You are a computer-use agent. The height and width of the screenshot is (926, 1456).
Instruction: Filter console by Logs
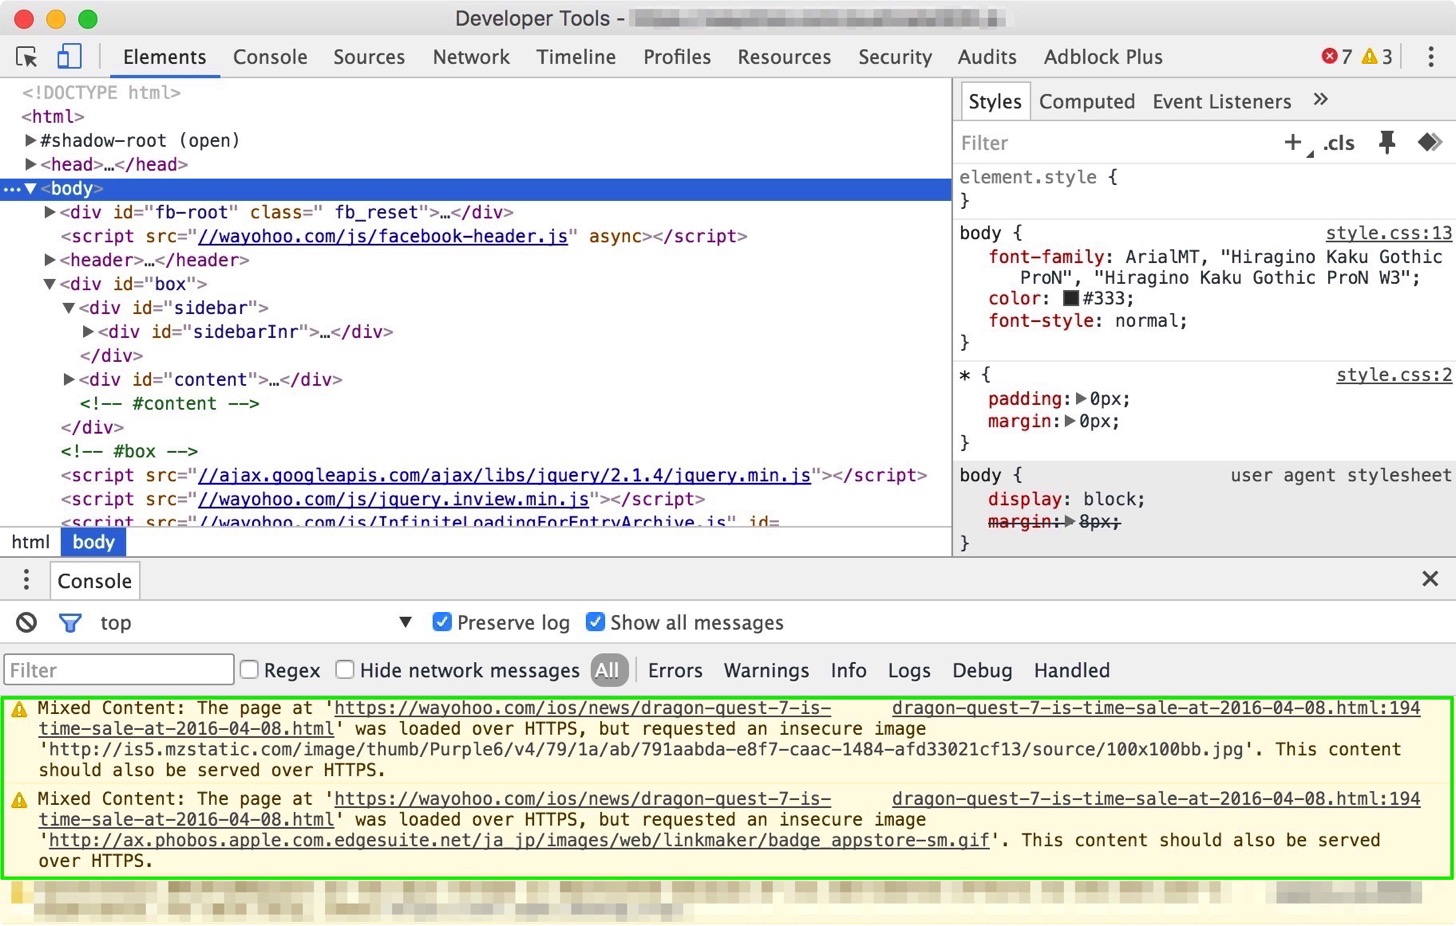909,670
